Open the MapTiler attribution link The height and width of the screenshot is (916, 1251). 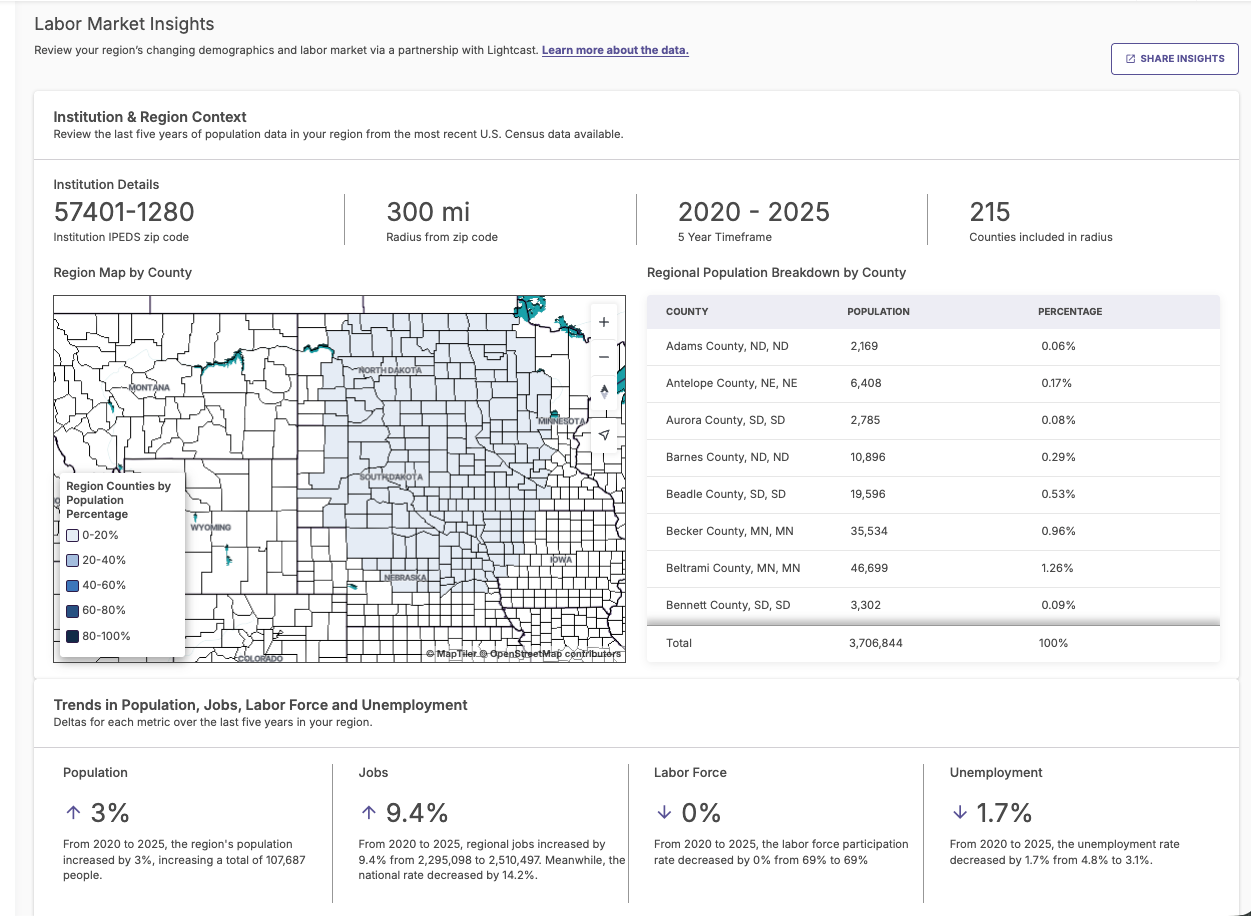point(450,654)
